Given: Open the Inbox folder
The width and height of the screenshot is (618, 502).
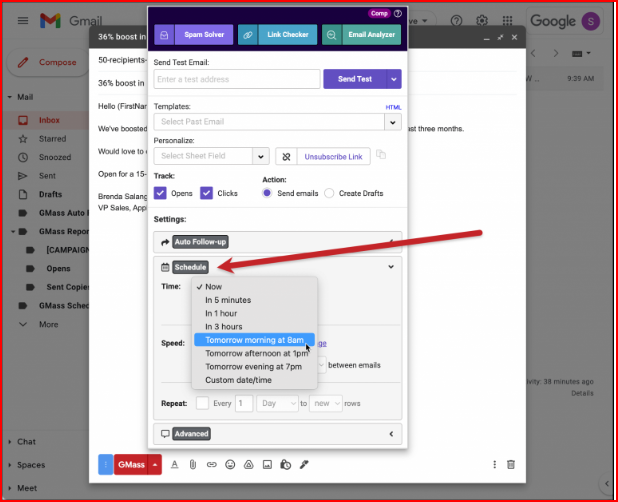Looking at the screenshot, I should point(49,120).
